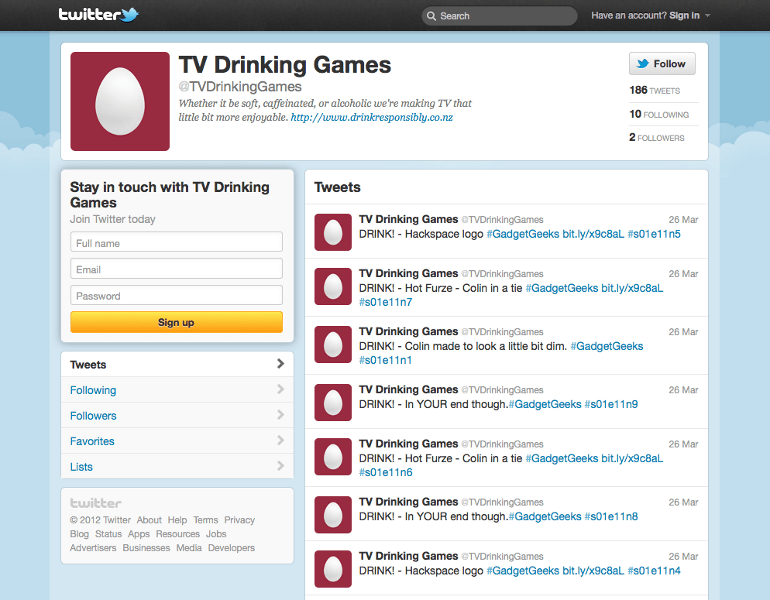Open the #s01e11n1 hashtag

[385, 360]
